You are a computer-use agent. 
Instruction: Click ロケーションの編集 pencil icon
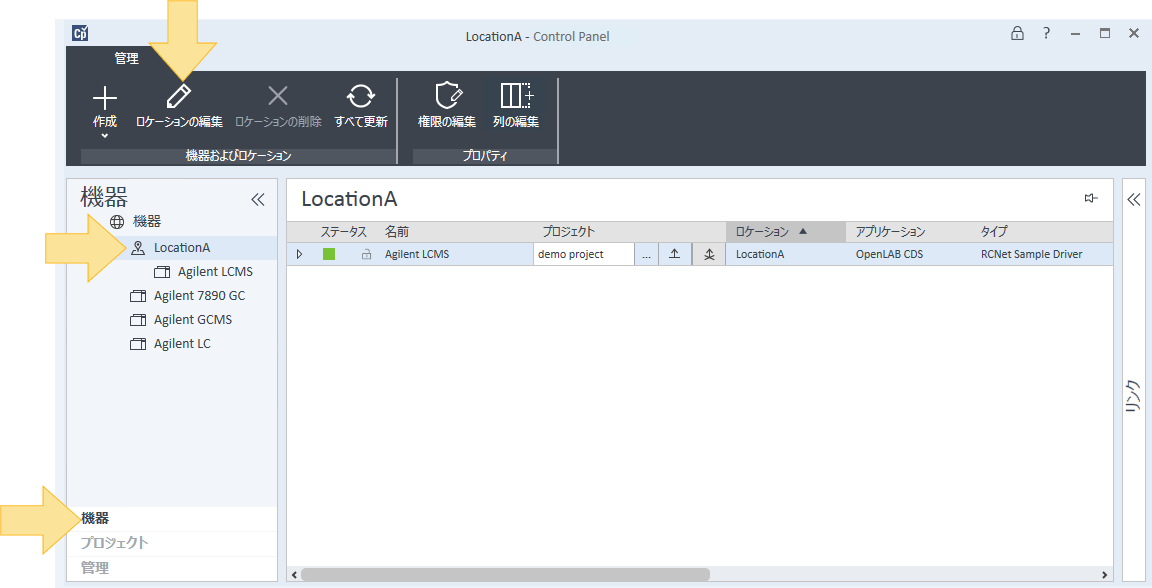tap(179, 97)
